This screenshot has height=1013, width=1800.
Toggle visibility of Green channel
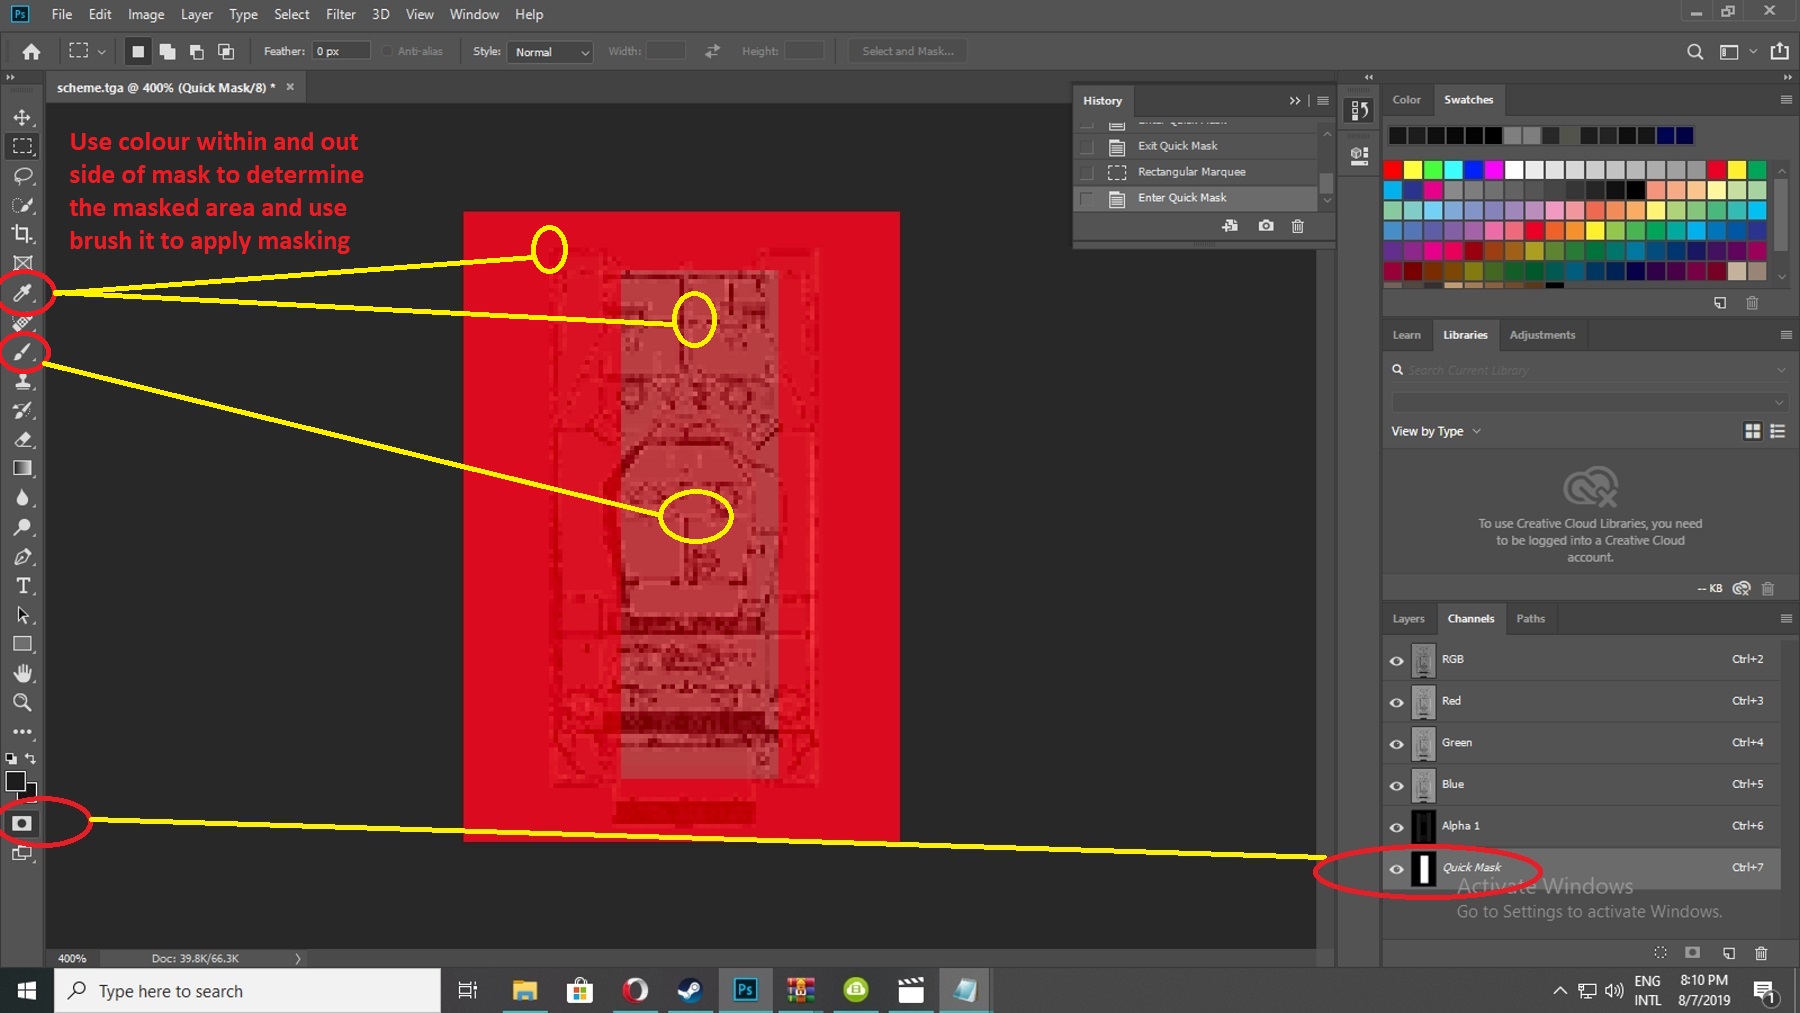click(x=1397, y=743)
